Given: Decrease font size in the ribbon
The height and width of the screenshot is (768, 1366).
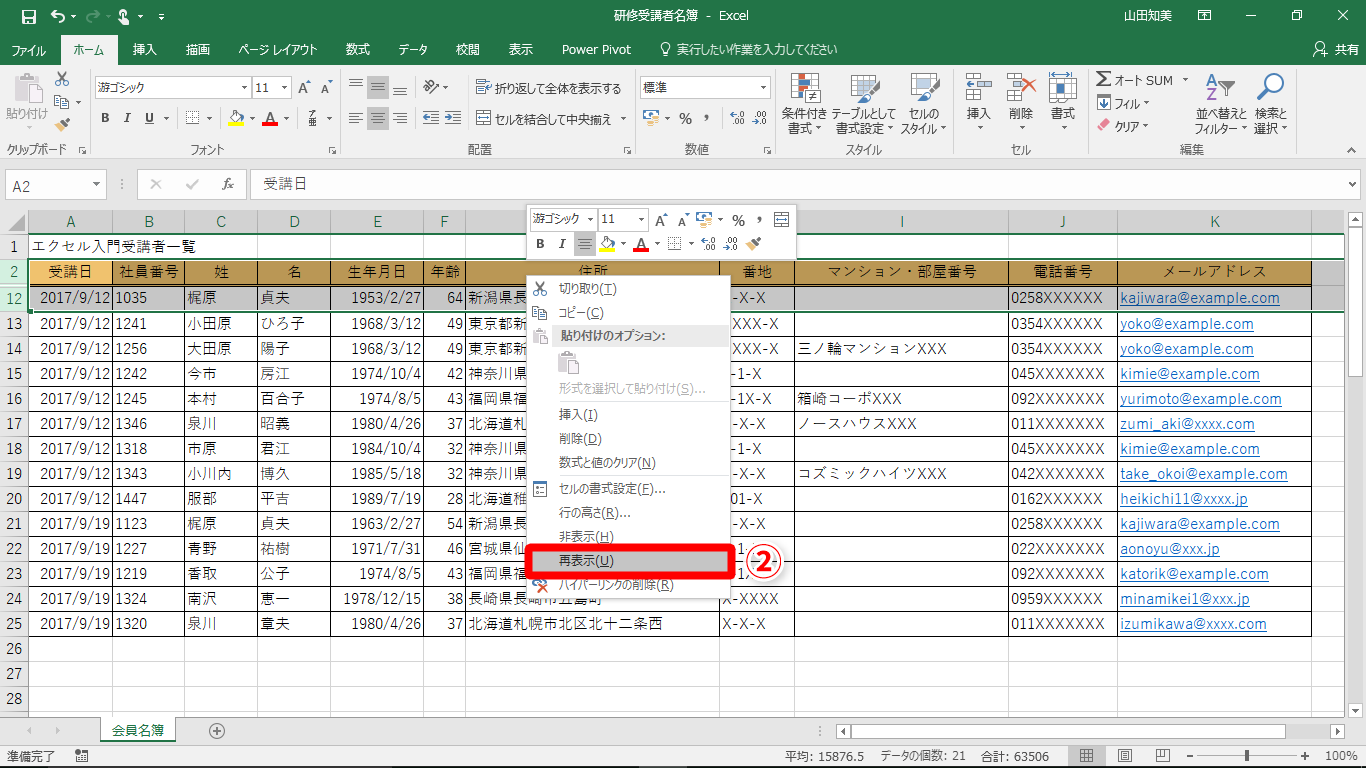Looking at the screenshot, I should click(x=327, y=88).
